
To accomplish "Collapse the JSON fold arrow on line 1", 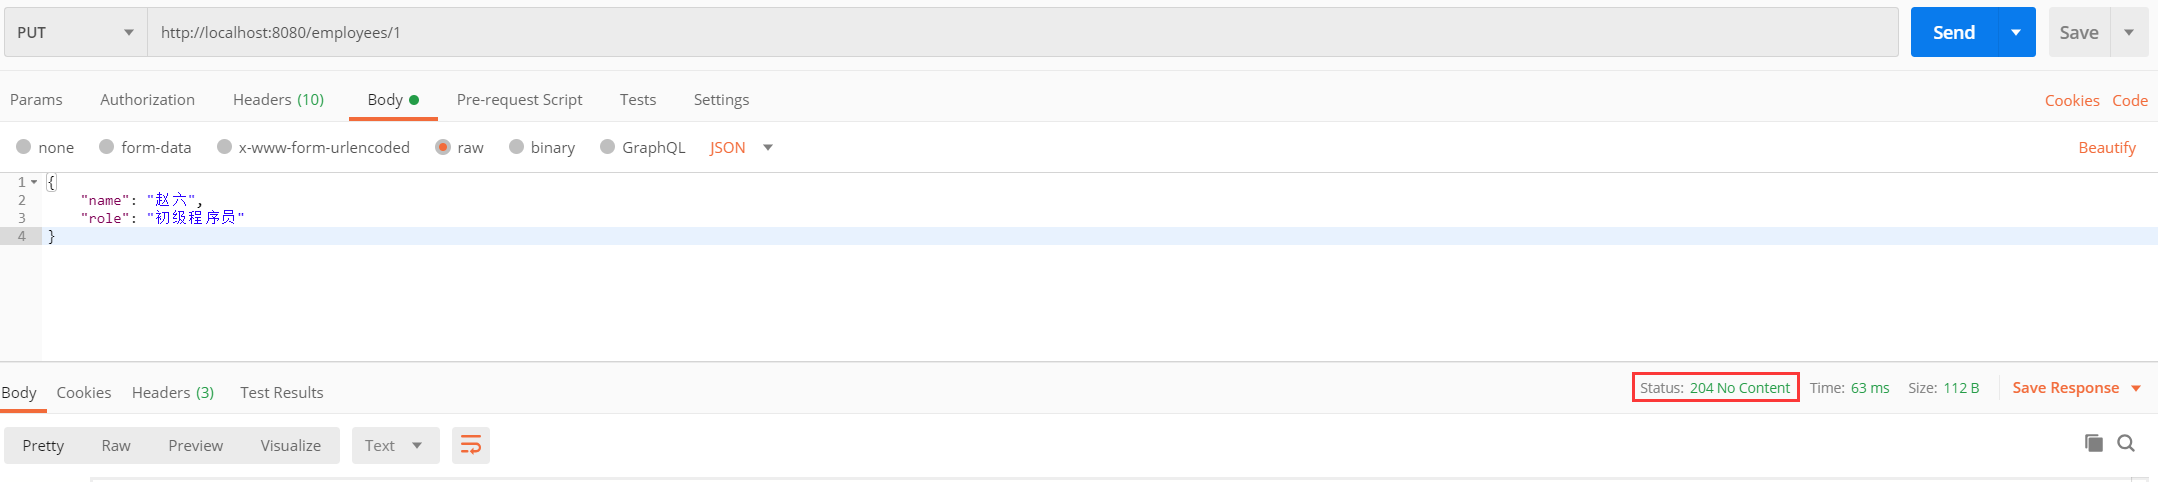I will coord(35,182).
